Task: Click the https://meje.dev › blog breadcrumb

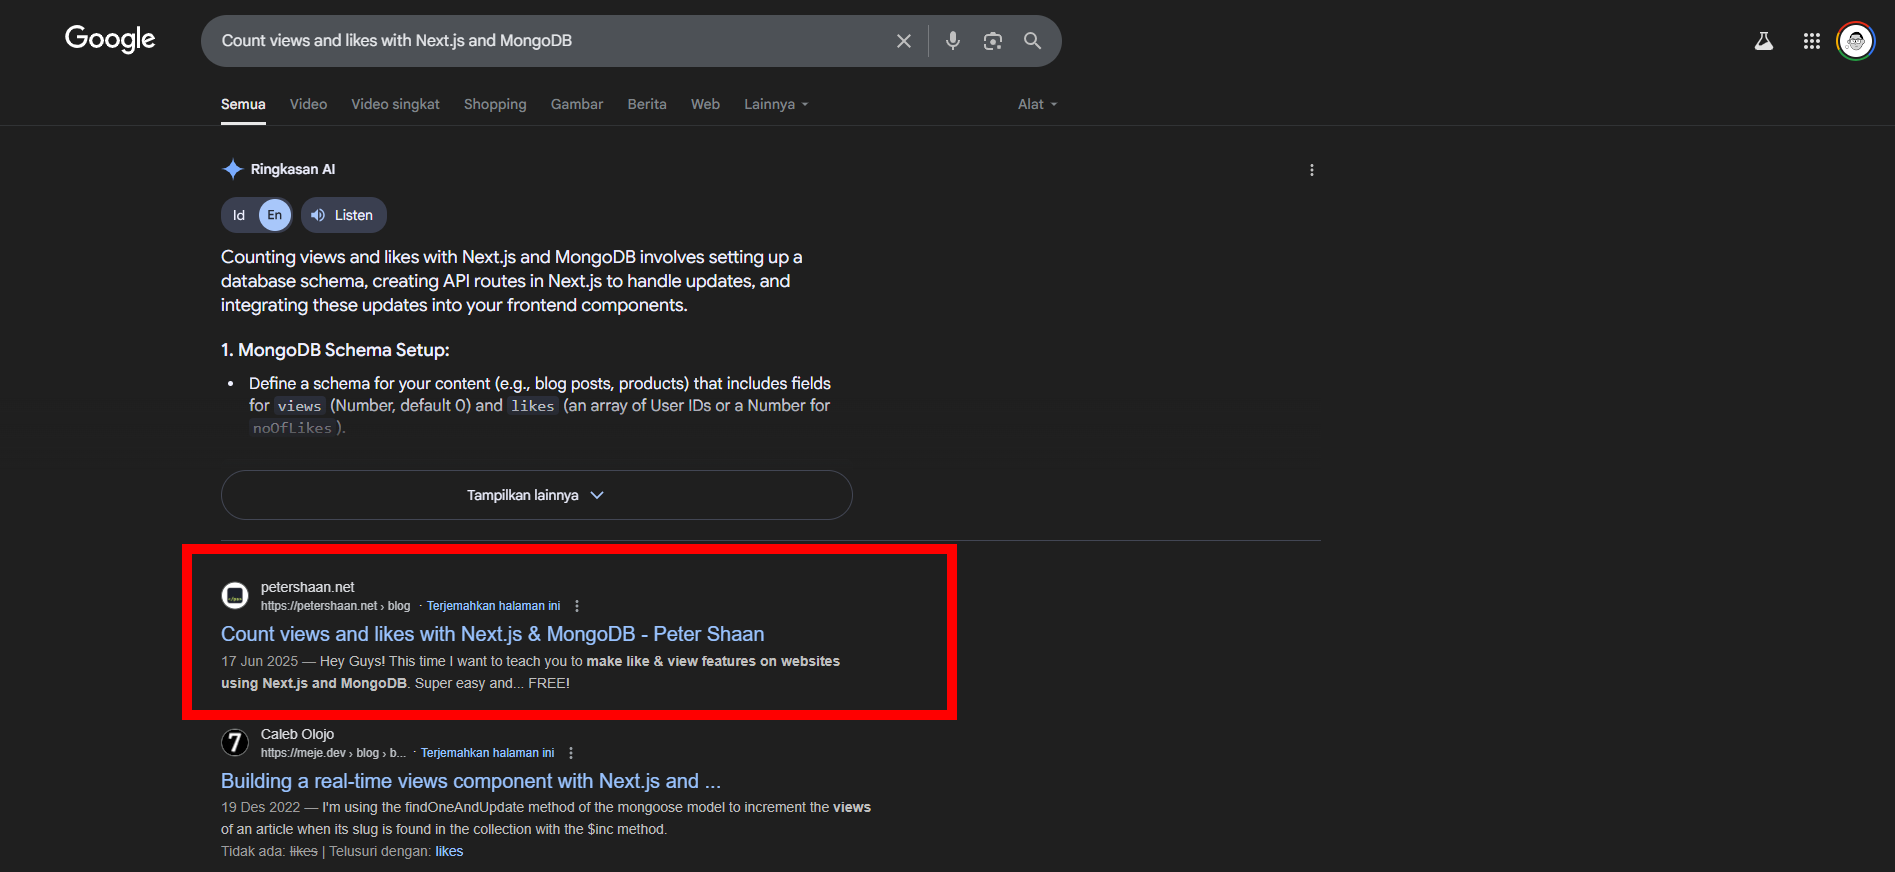Action: click(333, 753)
